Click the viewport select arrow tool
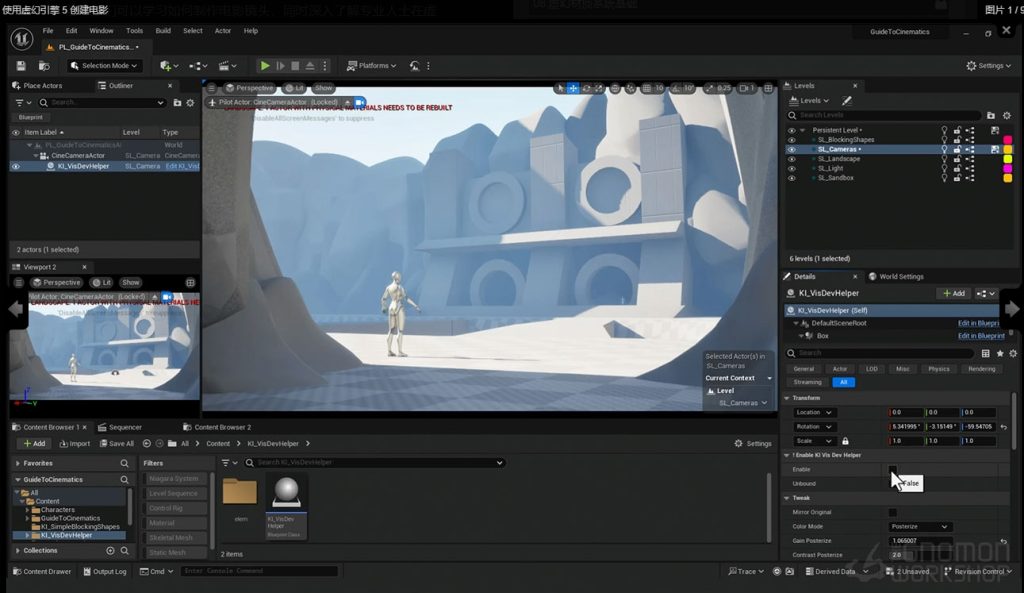 tap(560, 88)
